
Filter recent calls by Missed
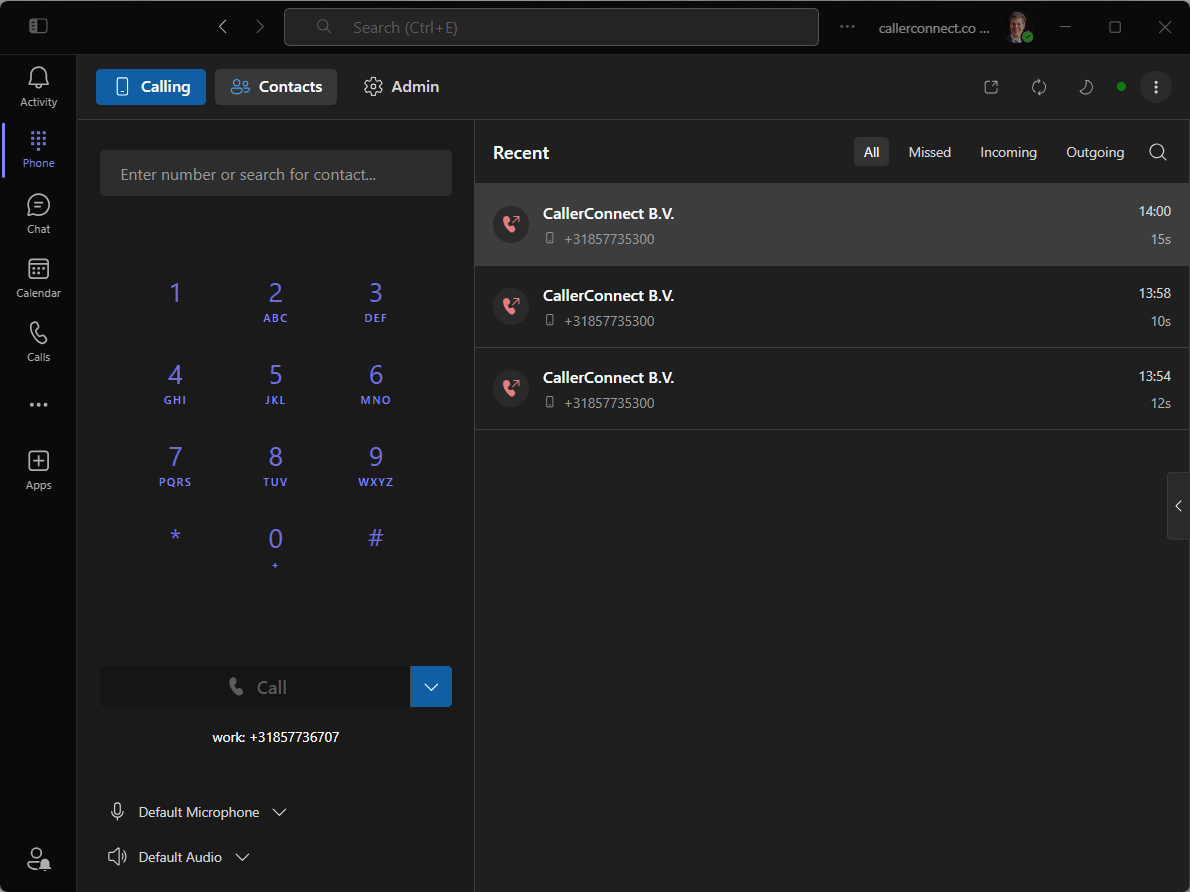coord(929,152)
